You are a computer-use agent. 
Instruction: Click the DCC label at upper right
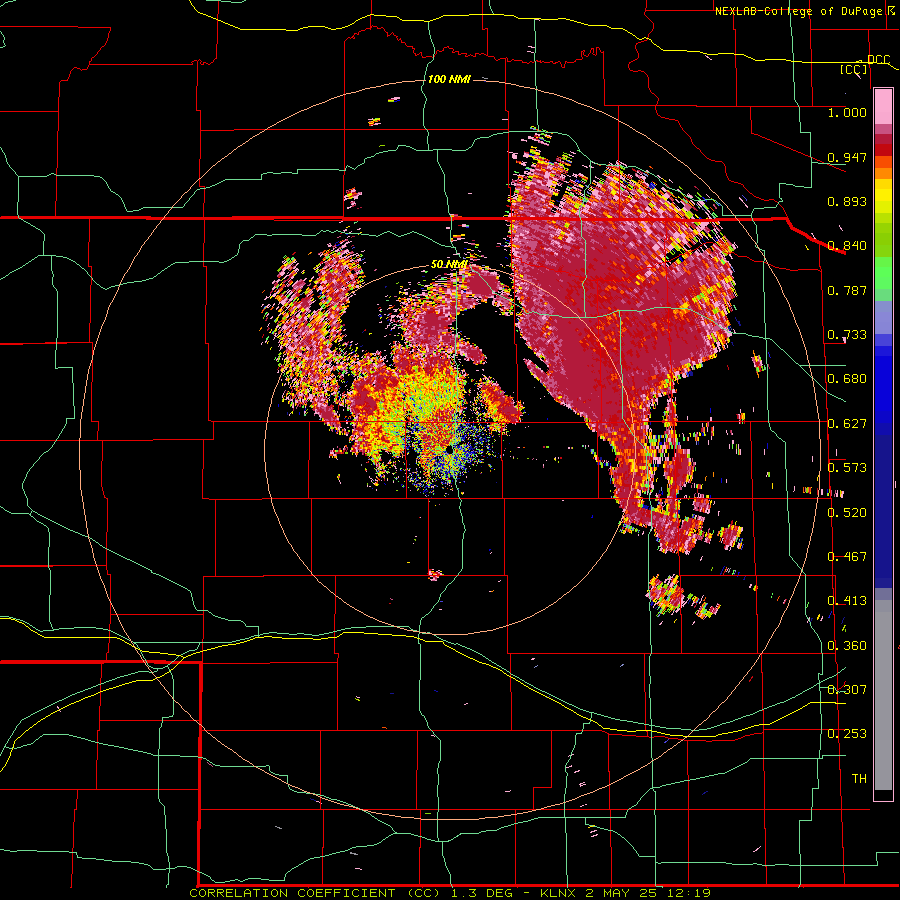pos(878,60)
